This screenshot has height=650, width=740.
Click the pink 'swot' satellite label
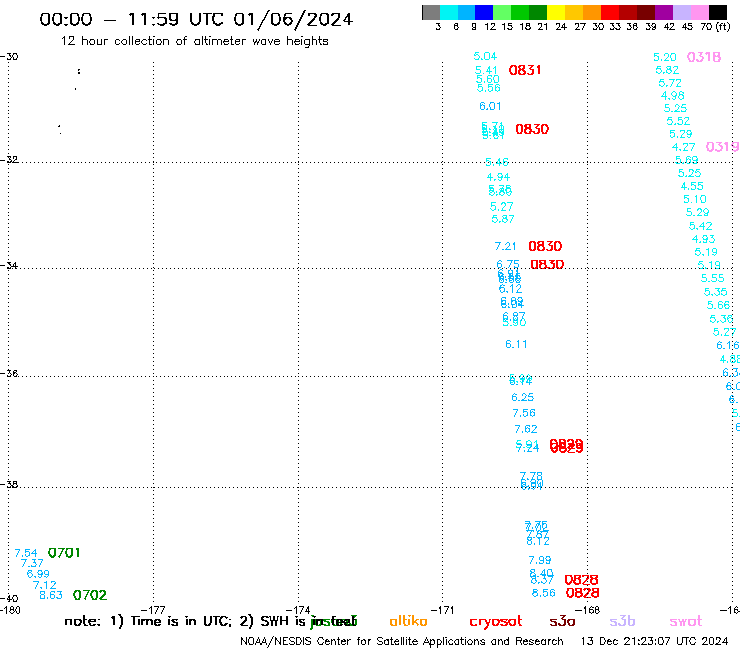(x=686, y=622)
